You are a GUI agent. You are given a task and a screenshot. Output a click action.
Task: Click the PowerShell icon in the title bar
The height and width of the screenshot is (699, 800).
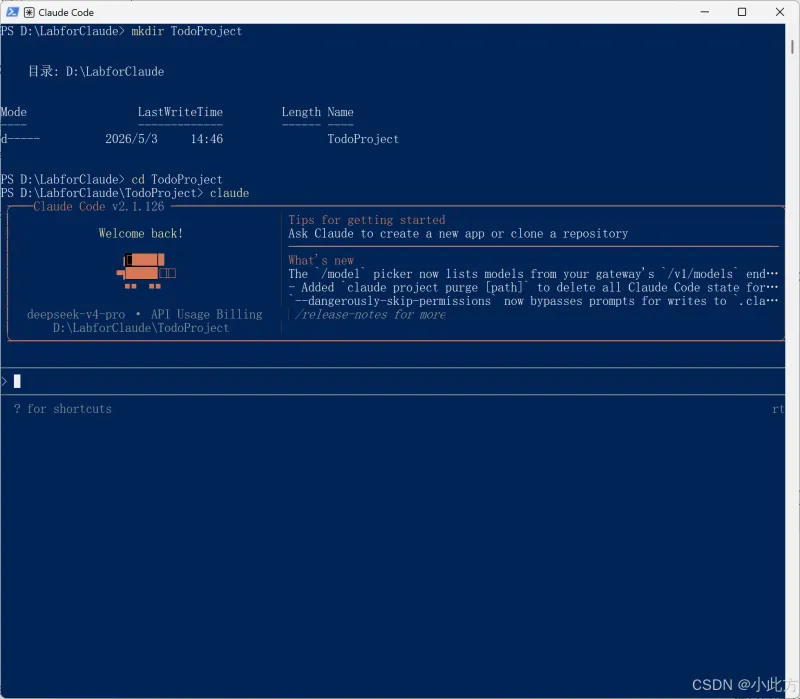(x=12, y=12)
